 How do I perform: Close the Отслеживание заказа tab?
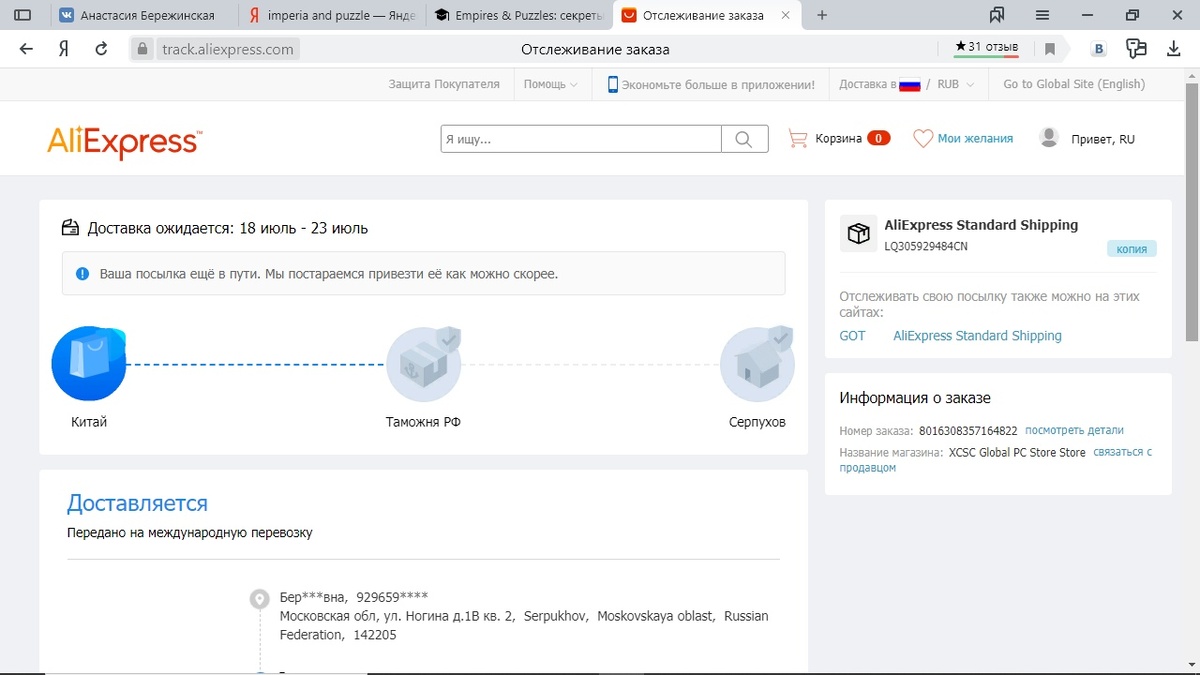click(x=785, y=15)
